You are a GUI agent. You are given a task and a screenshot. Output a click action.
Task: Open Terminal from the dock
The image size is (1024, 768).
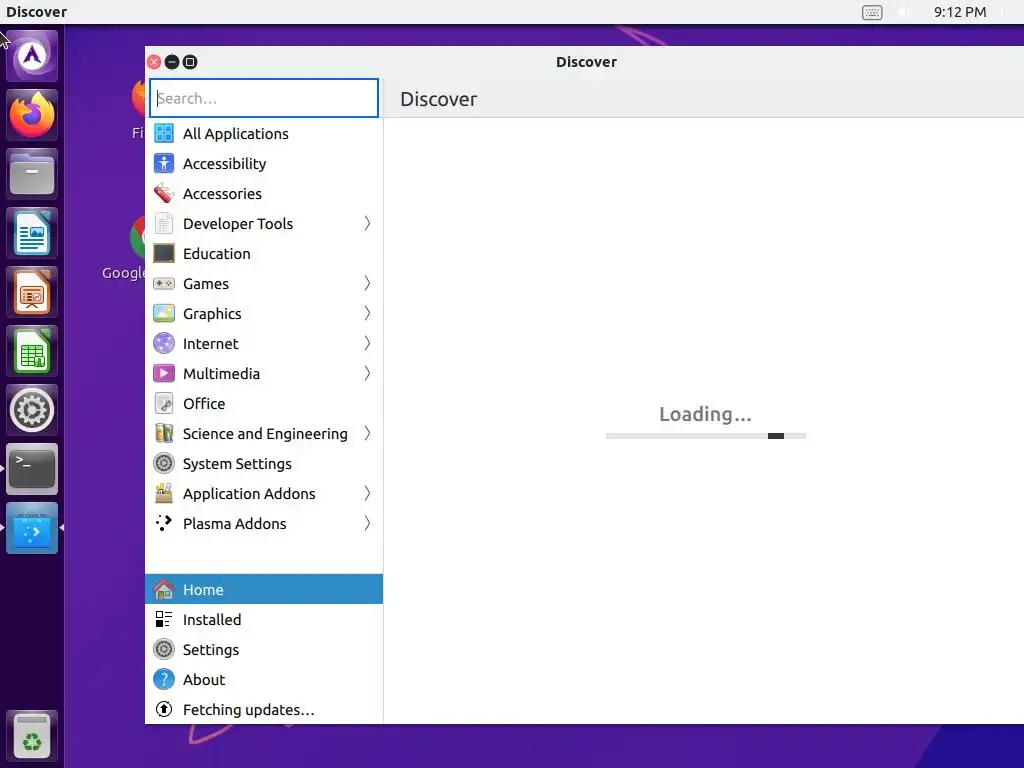click(x=32, y=469)
